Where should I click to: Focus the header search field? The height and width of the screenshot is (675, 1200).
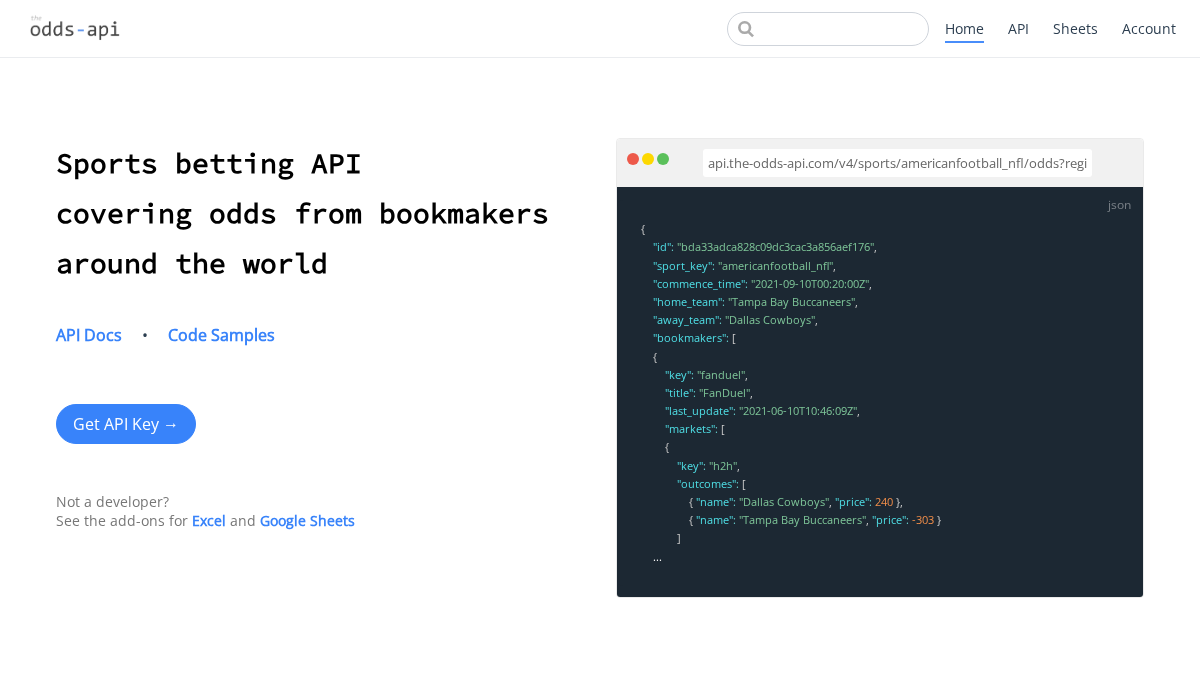point(828,29)
